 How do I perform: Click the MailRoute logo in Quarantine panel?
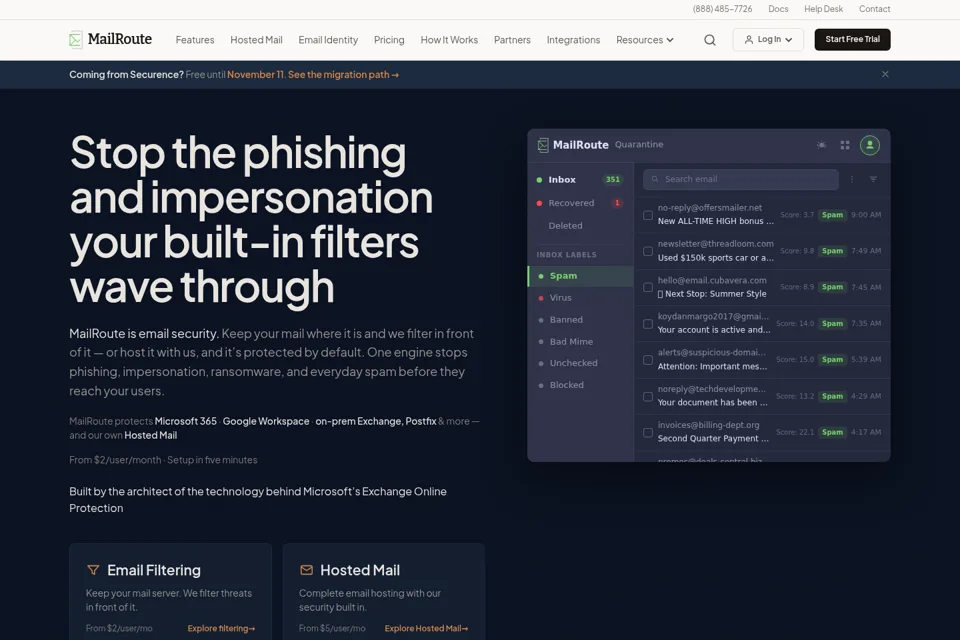pyautogui.click(x=573, y=145)
